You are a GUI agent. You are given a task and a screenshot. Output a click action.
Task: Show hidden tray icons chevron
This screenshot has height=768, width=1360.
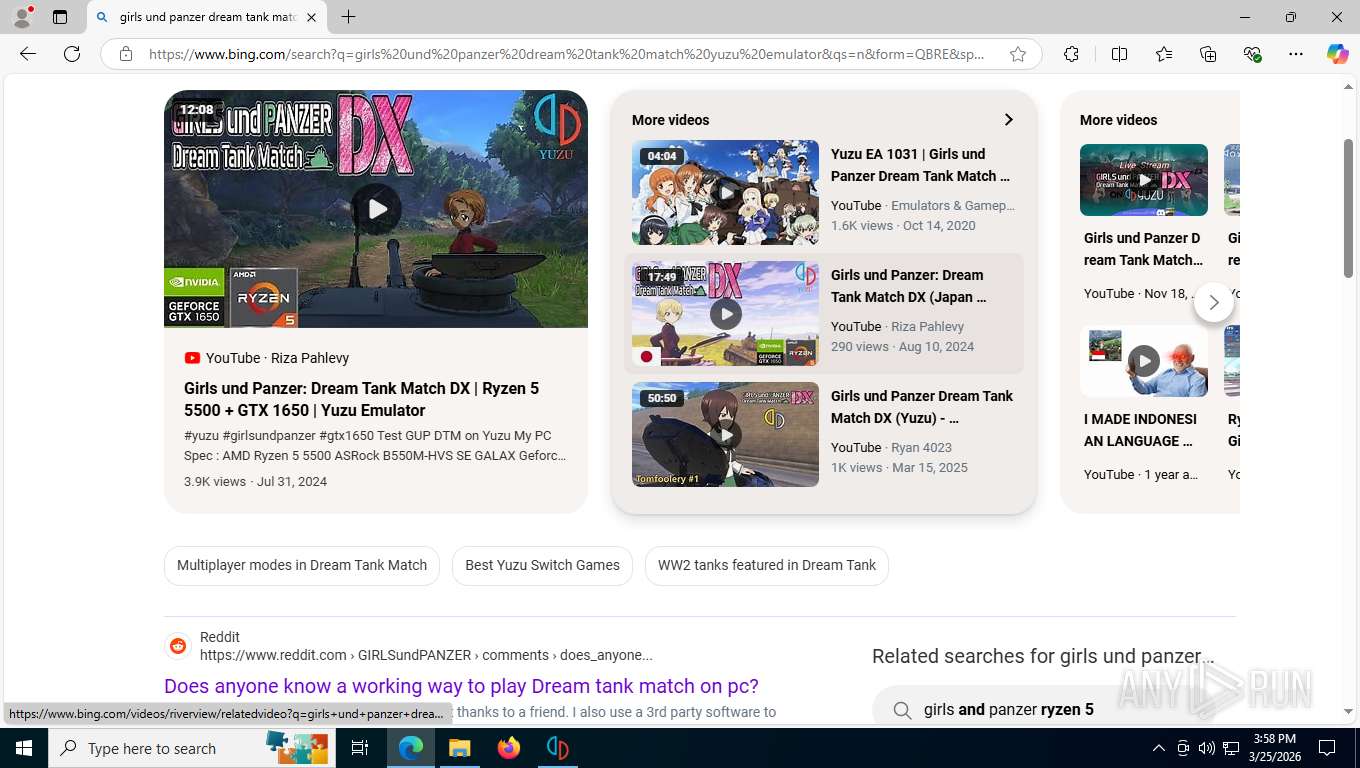click(1158, 748)
